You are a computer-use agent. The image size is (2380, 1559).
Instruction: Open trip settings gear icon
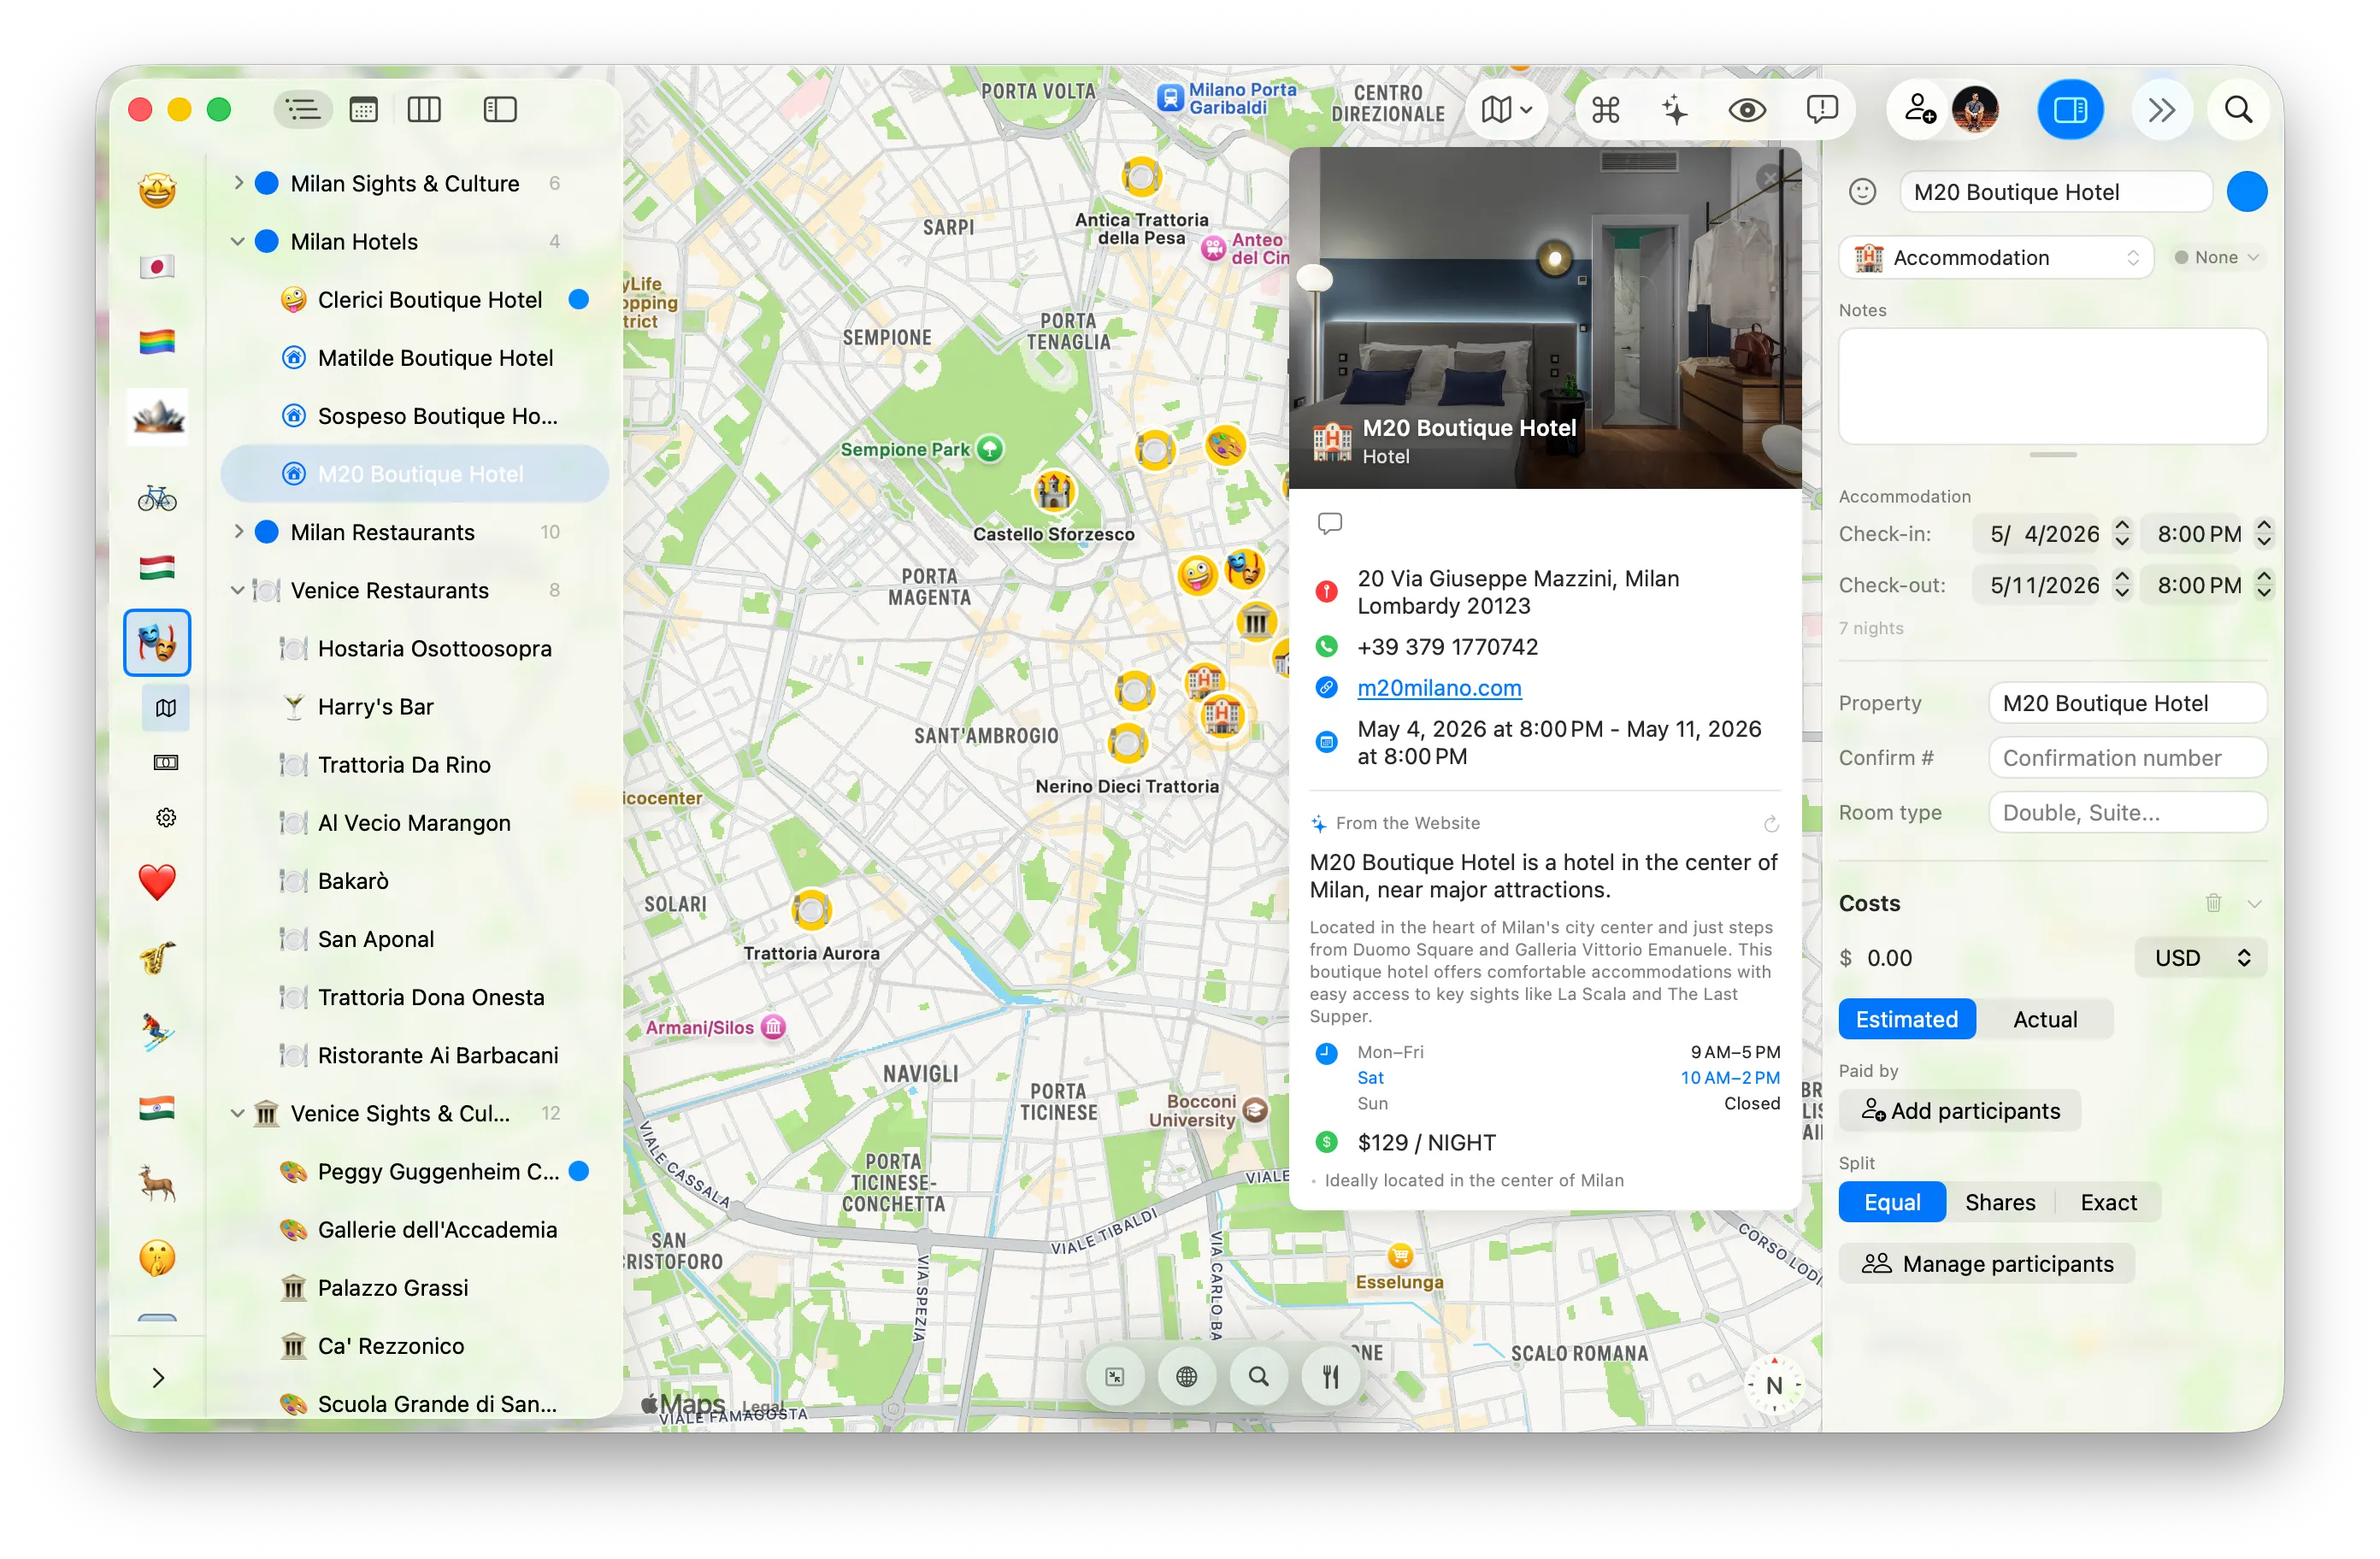(x=166, y=818)
